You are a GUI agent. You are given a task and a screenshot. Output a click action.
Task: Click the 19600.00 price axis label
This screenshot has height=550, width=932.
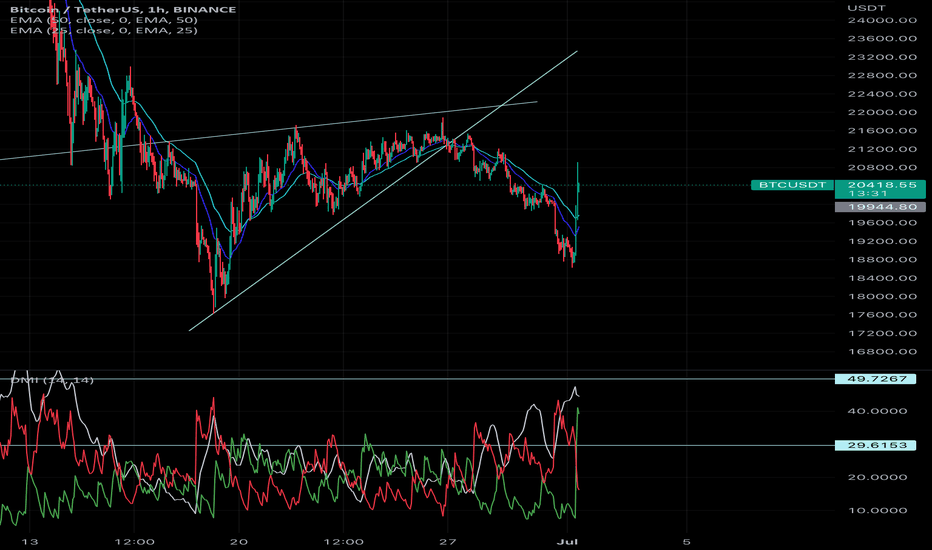882,223
